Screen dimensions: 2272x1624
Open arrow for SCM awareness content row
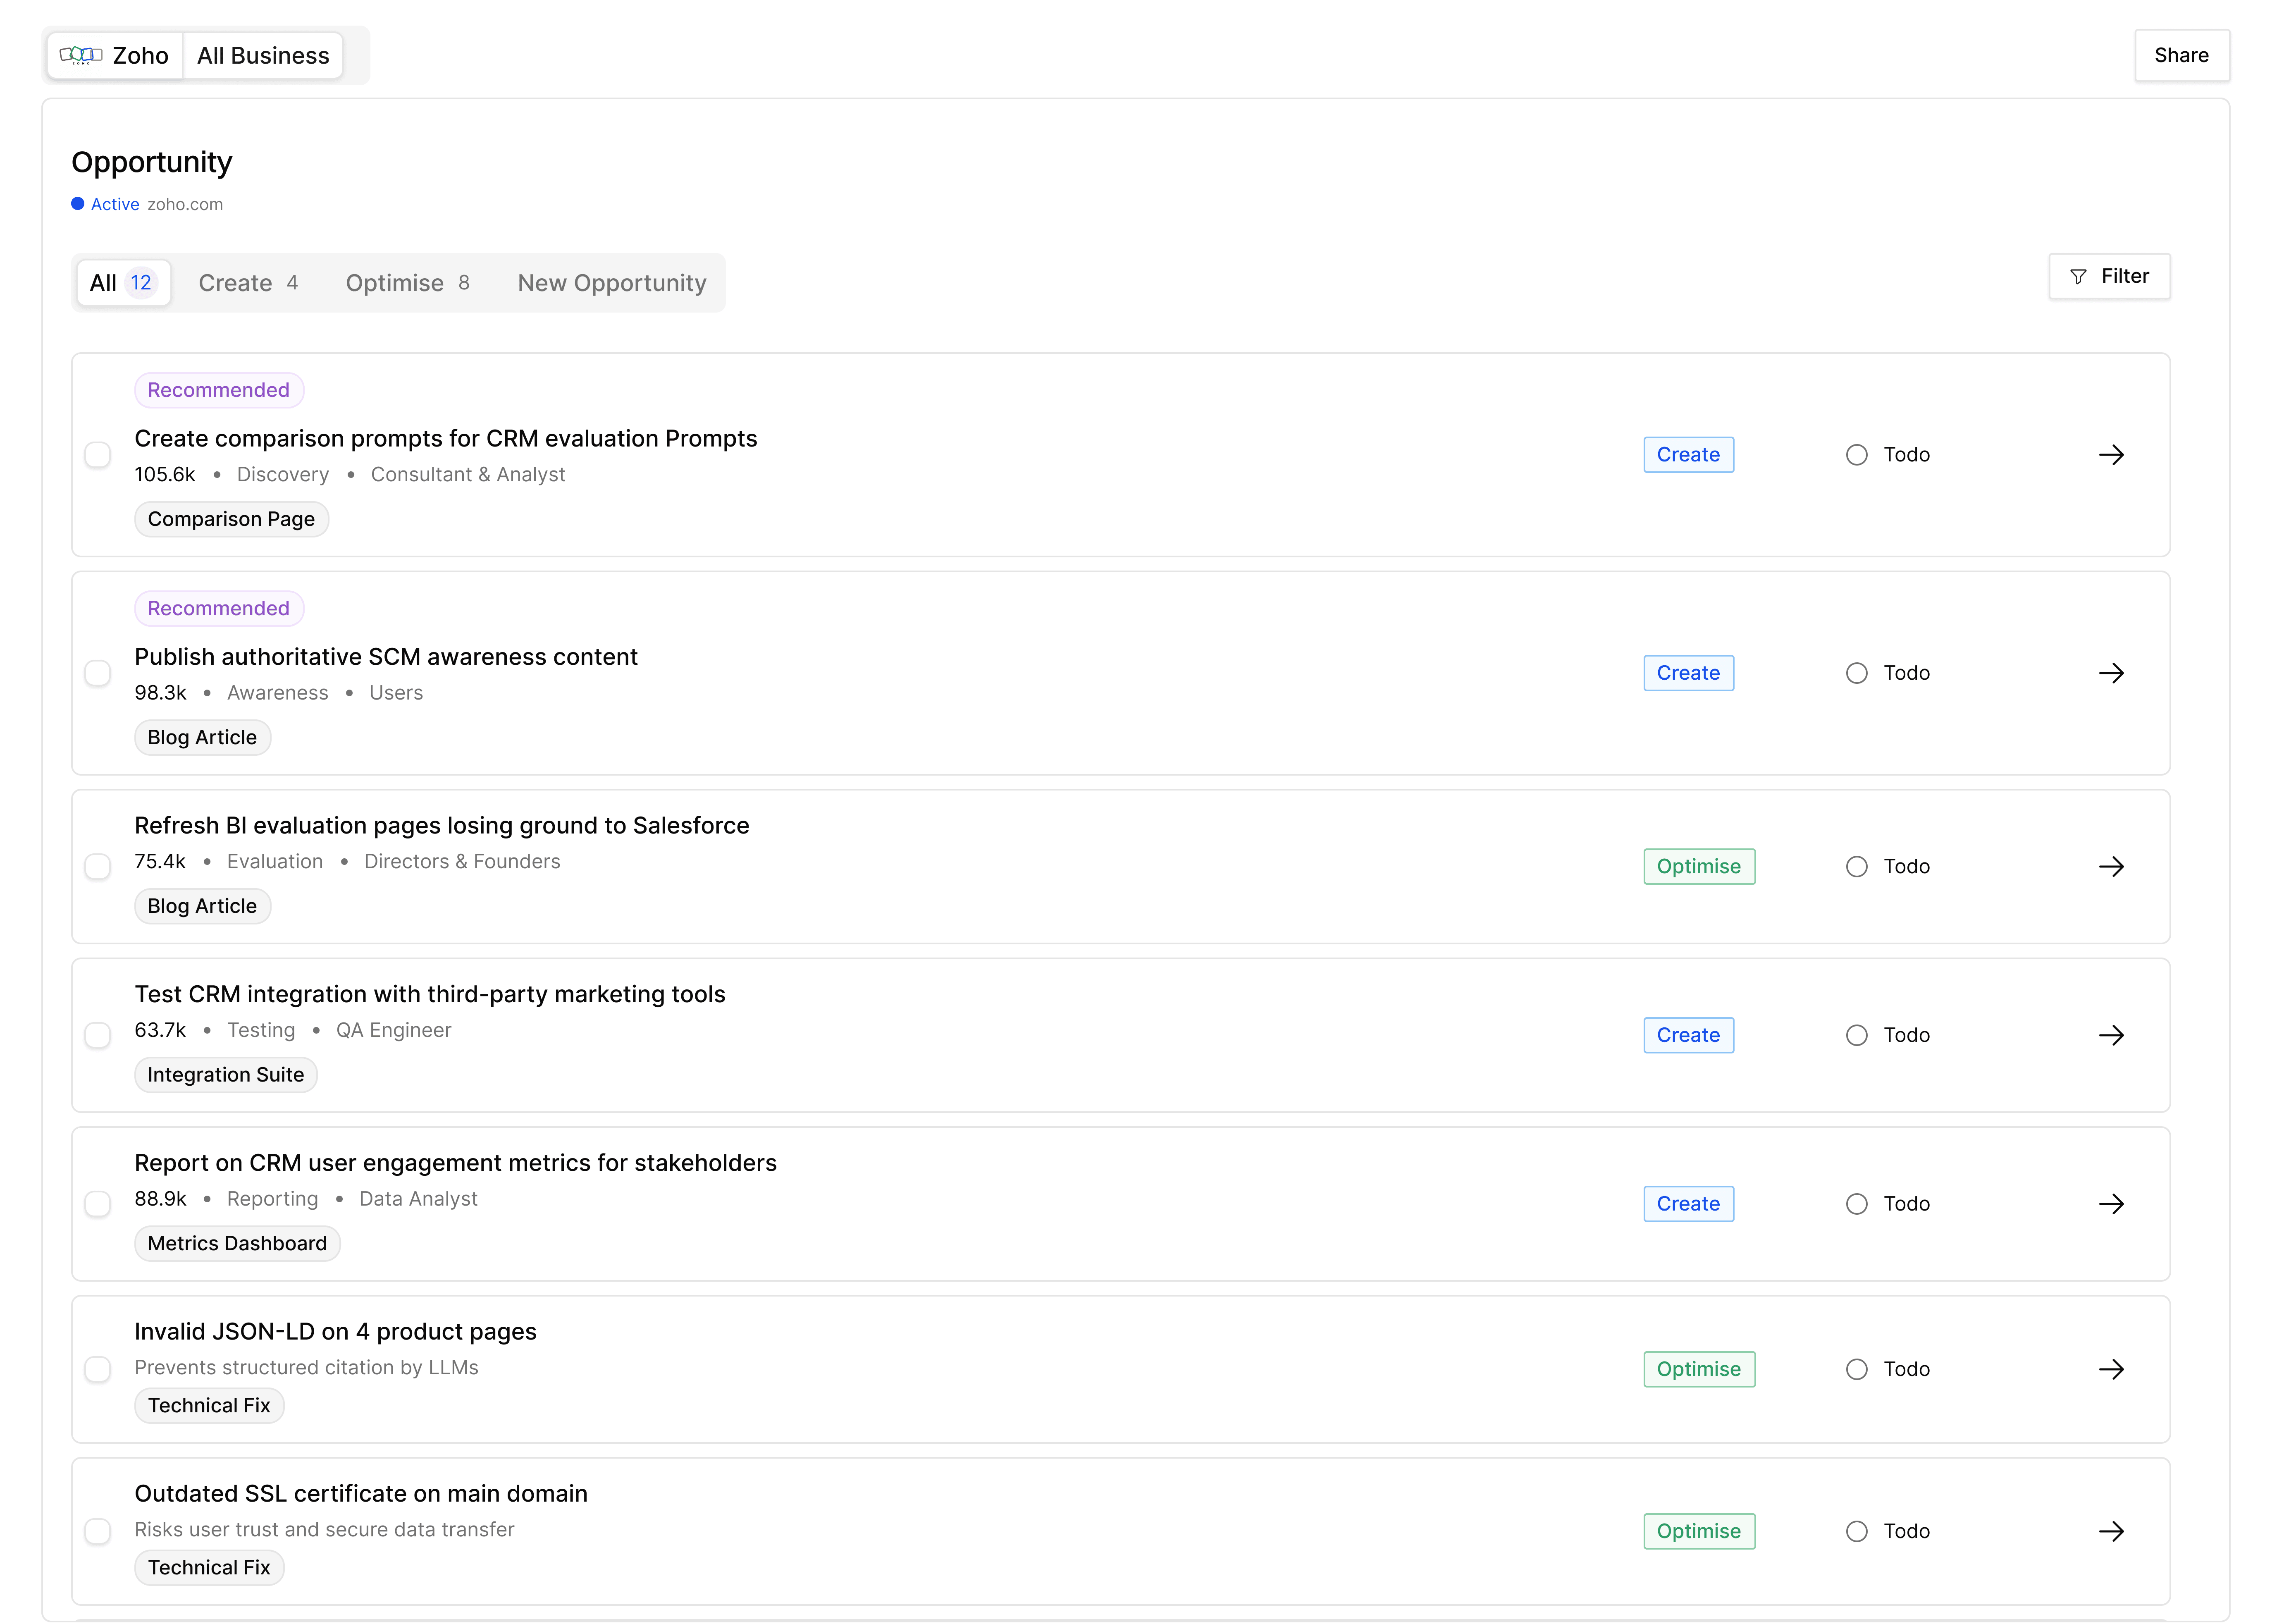[2111, 673]
